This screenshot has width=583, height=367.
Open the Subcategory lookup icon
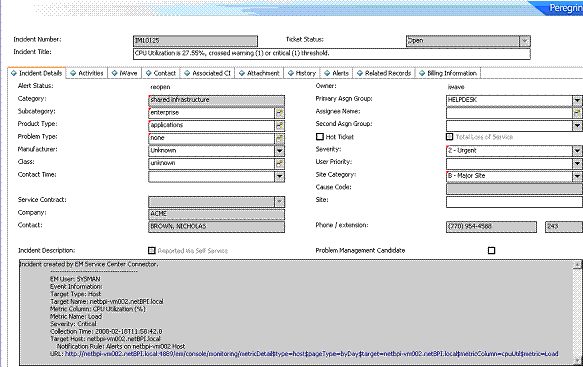(280, 113)
